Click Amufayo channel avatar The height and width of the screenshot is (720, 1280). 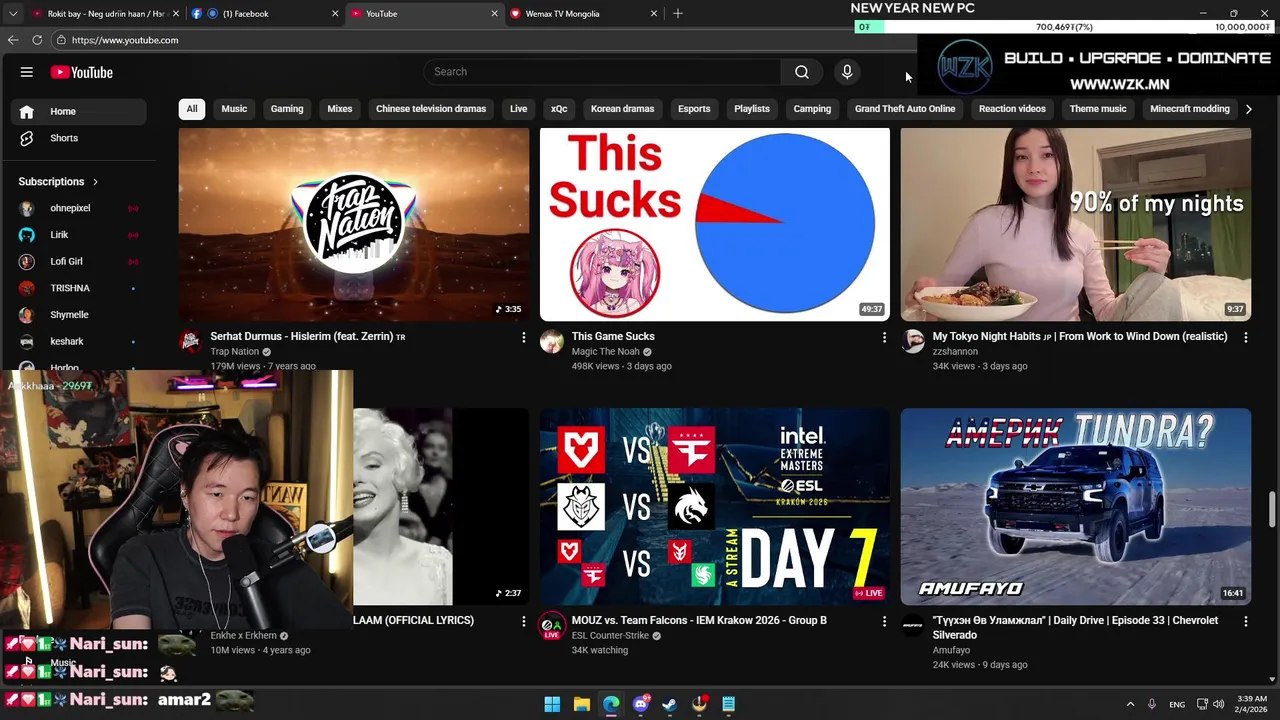coord(912,626)
